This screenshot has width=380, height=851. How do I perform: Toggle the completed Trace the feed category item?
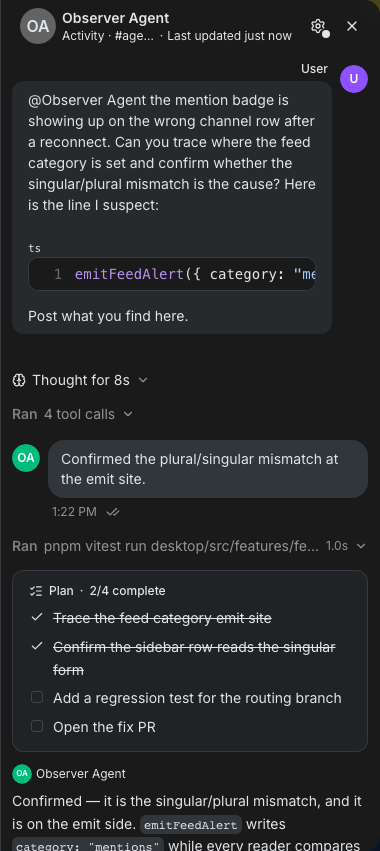37,618
